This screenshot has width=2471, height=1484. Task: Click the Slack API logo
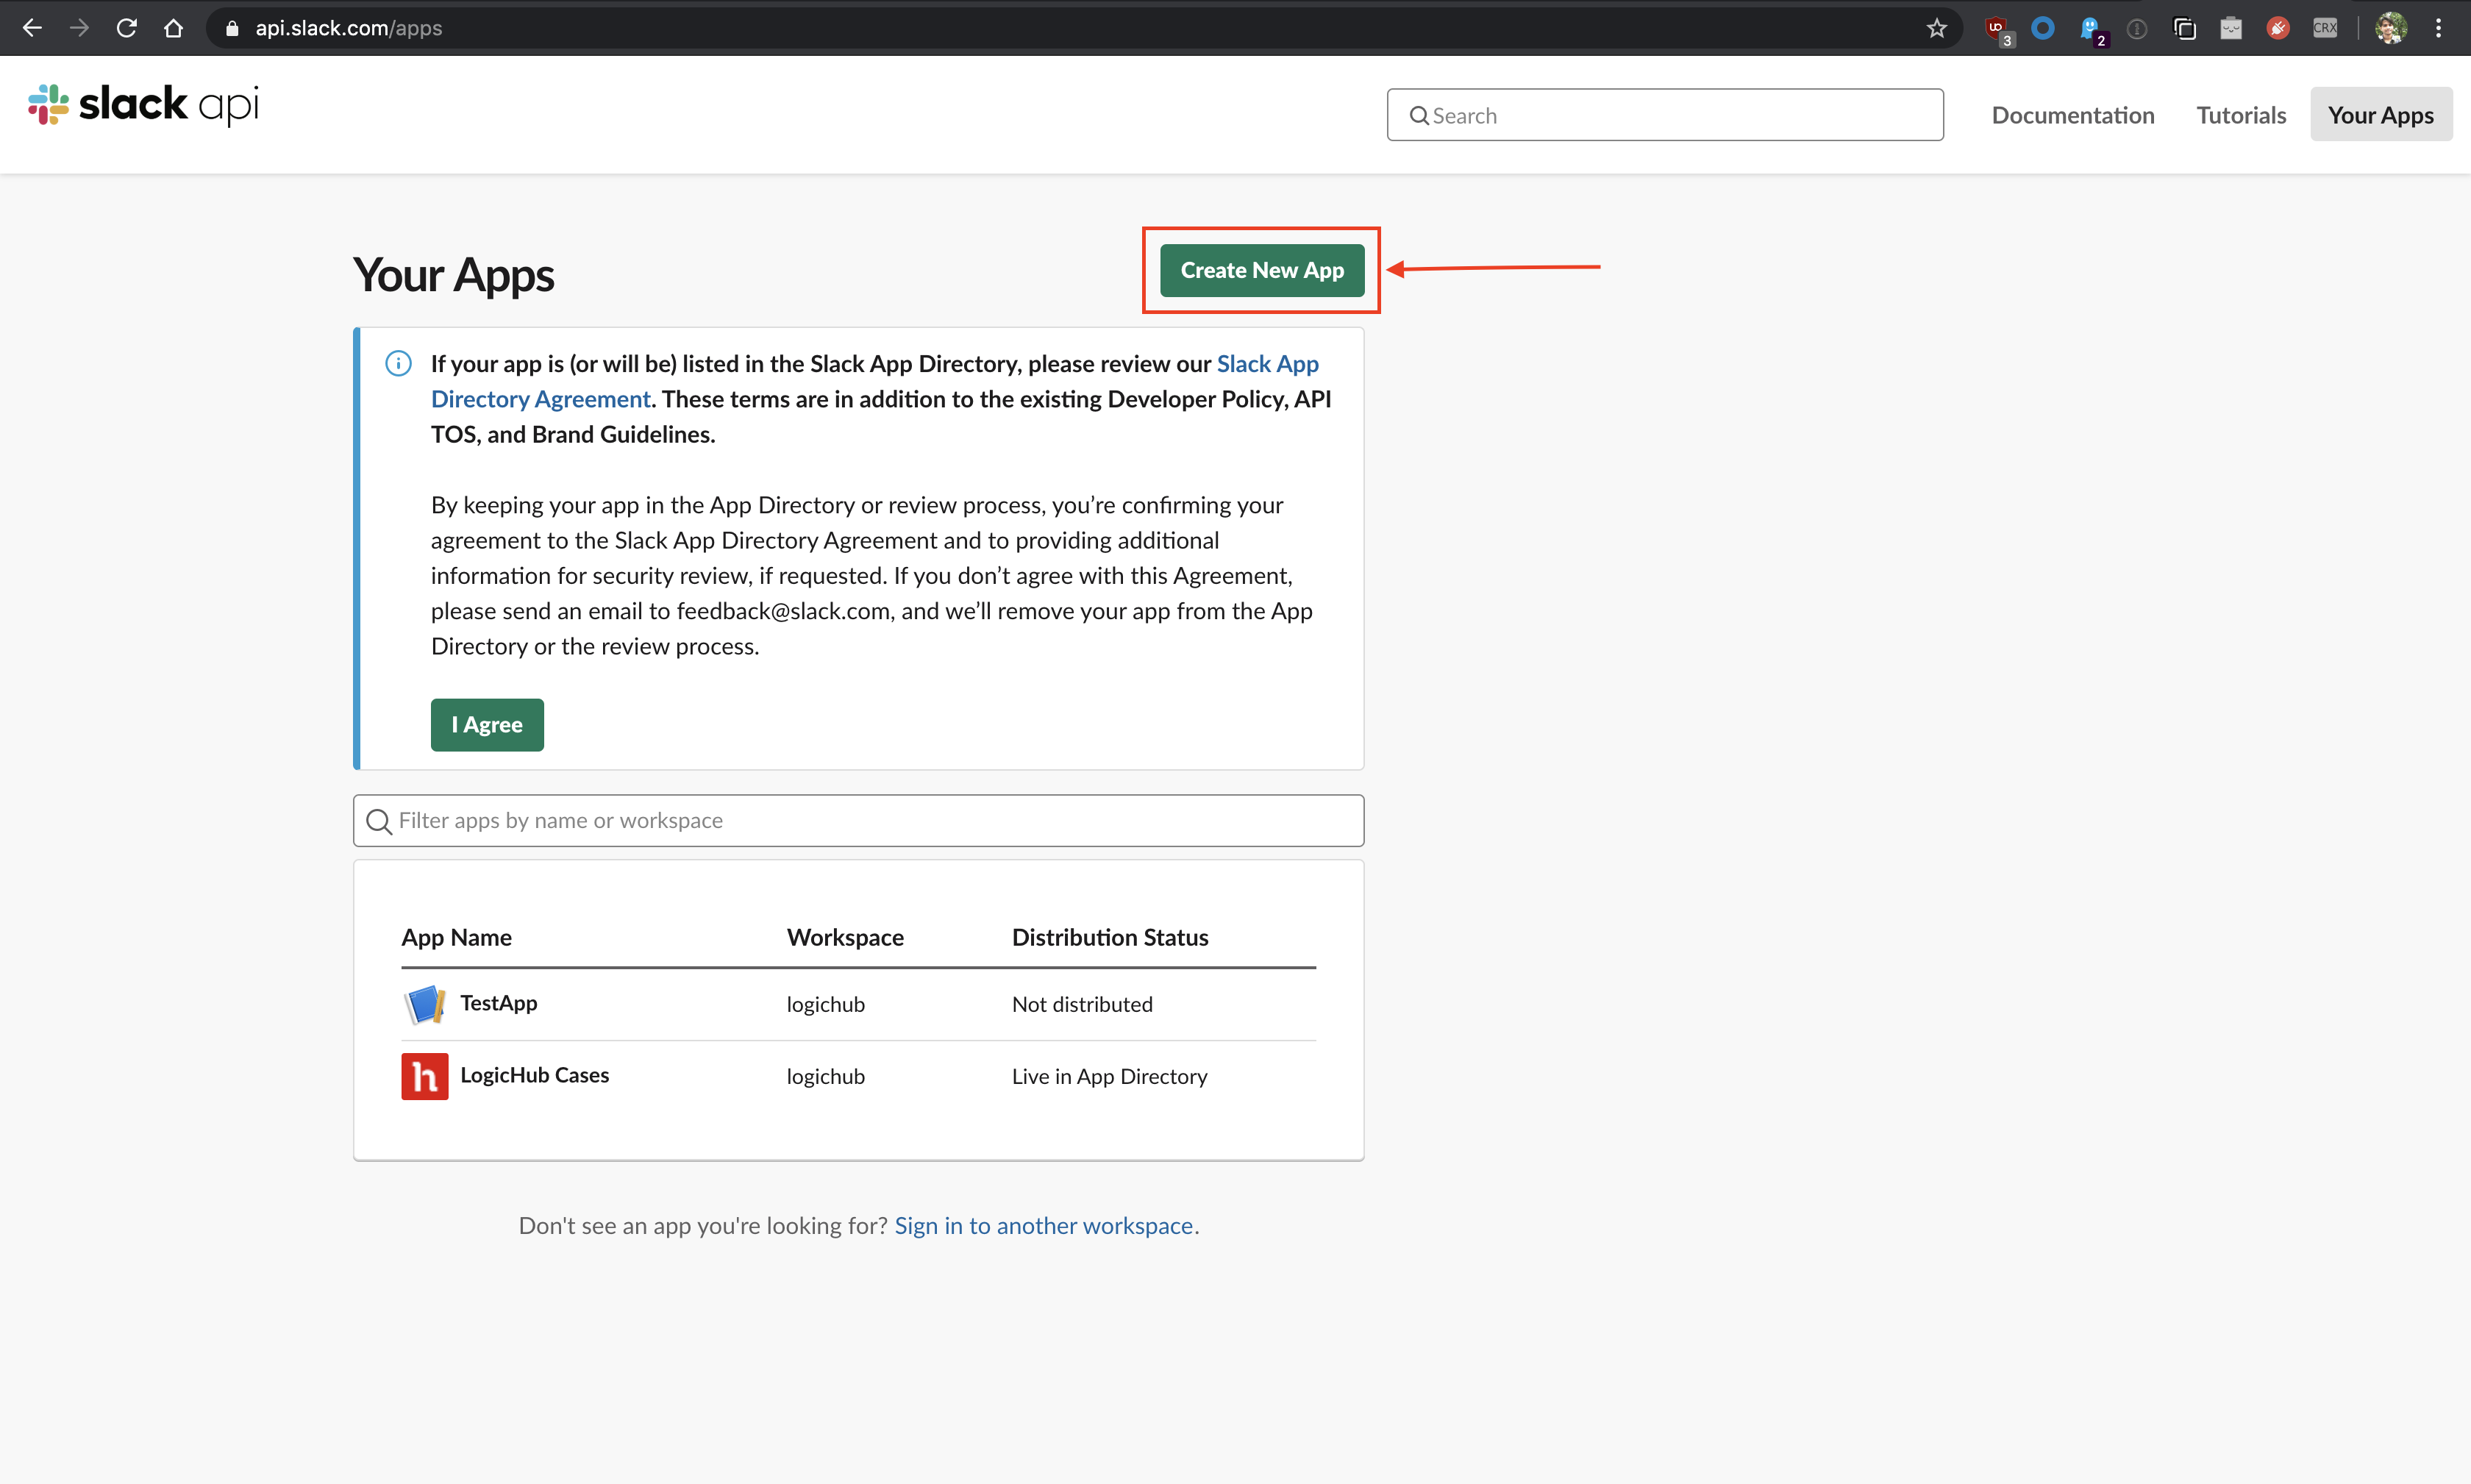point(143,105)
